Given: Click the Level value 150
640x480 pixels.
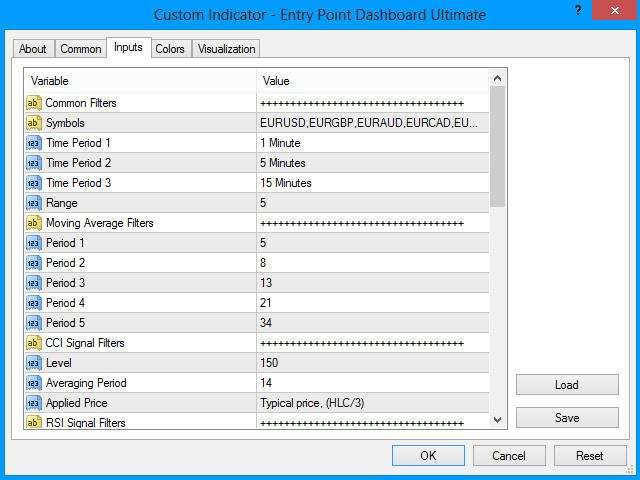Looking at the screenshot, I should coord(269,363).
